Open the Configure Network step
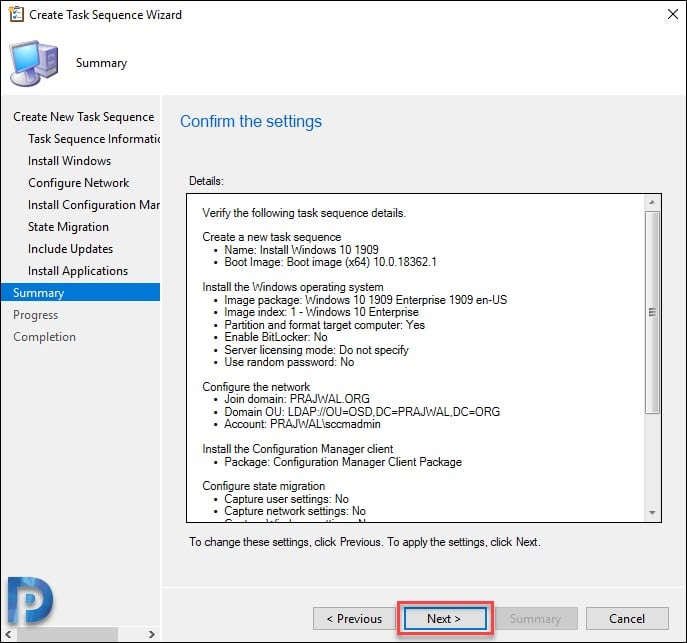This screenshot has height=643, width=687. (79, 183)
